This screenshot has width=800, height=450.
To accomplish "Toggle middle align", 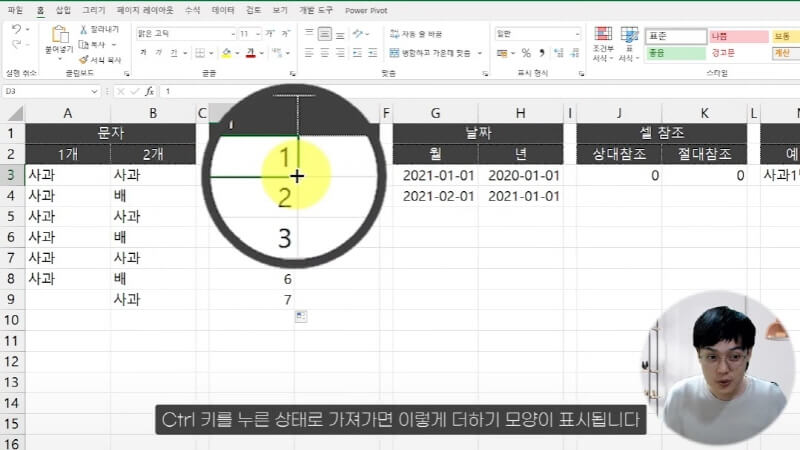I will point(324,34).
